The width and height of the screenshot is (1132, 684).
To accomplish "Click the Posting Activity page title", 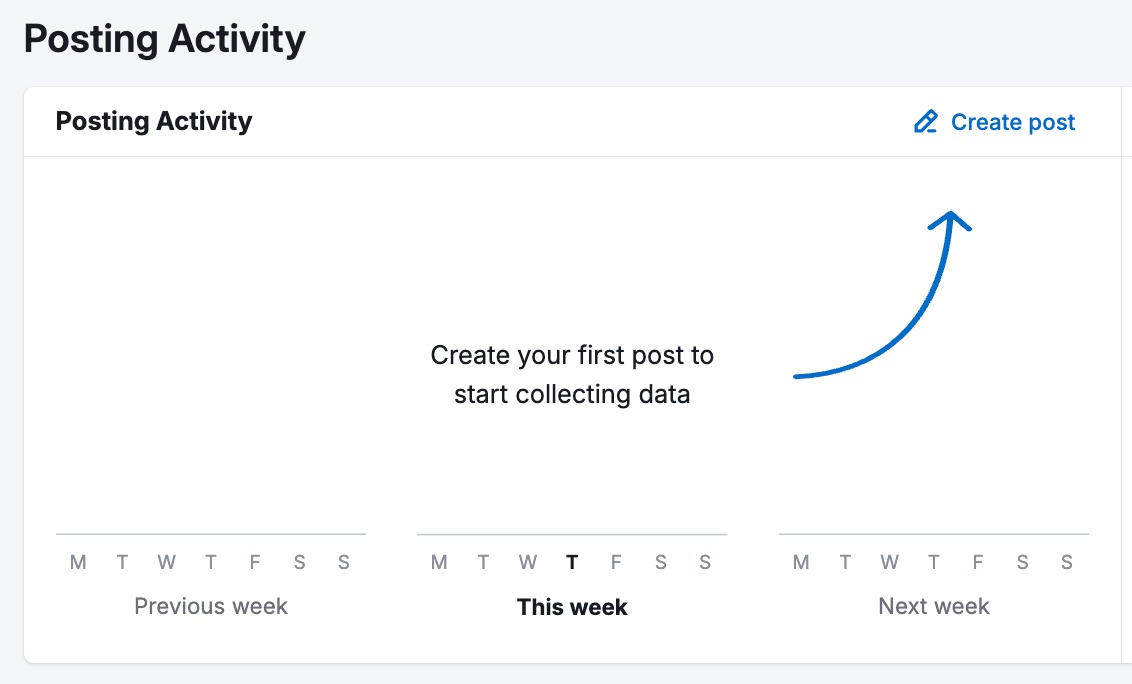I will (x=164, y=39).
